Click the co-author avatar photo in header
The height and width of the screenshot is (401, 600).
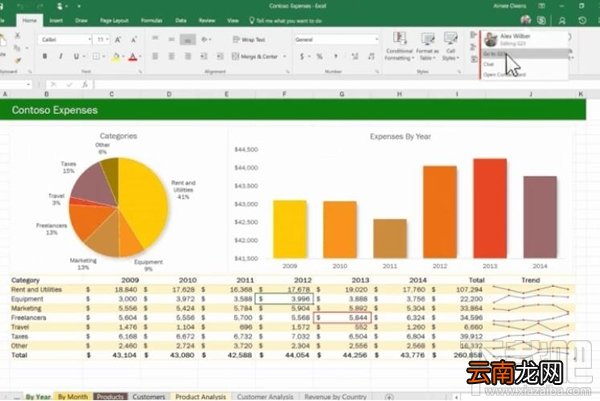coord(526,20)
